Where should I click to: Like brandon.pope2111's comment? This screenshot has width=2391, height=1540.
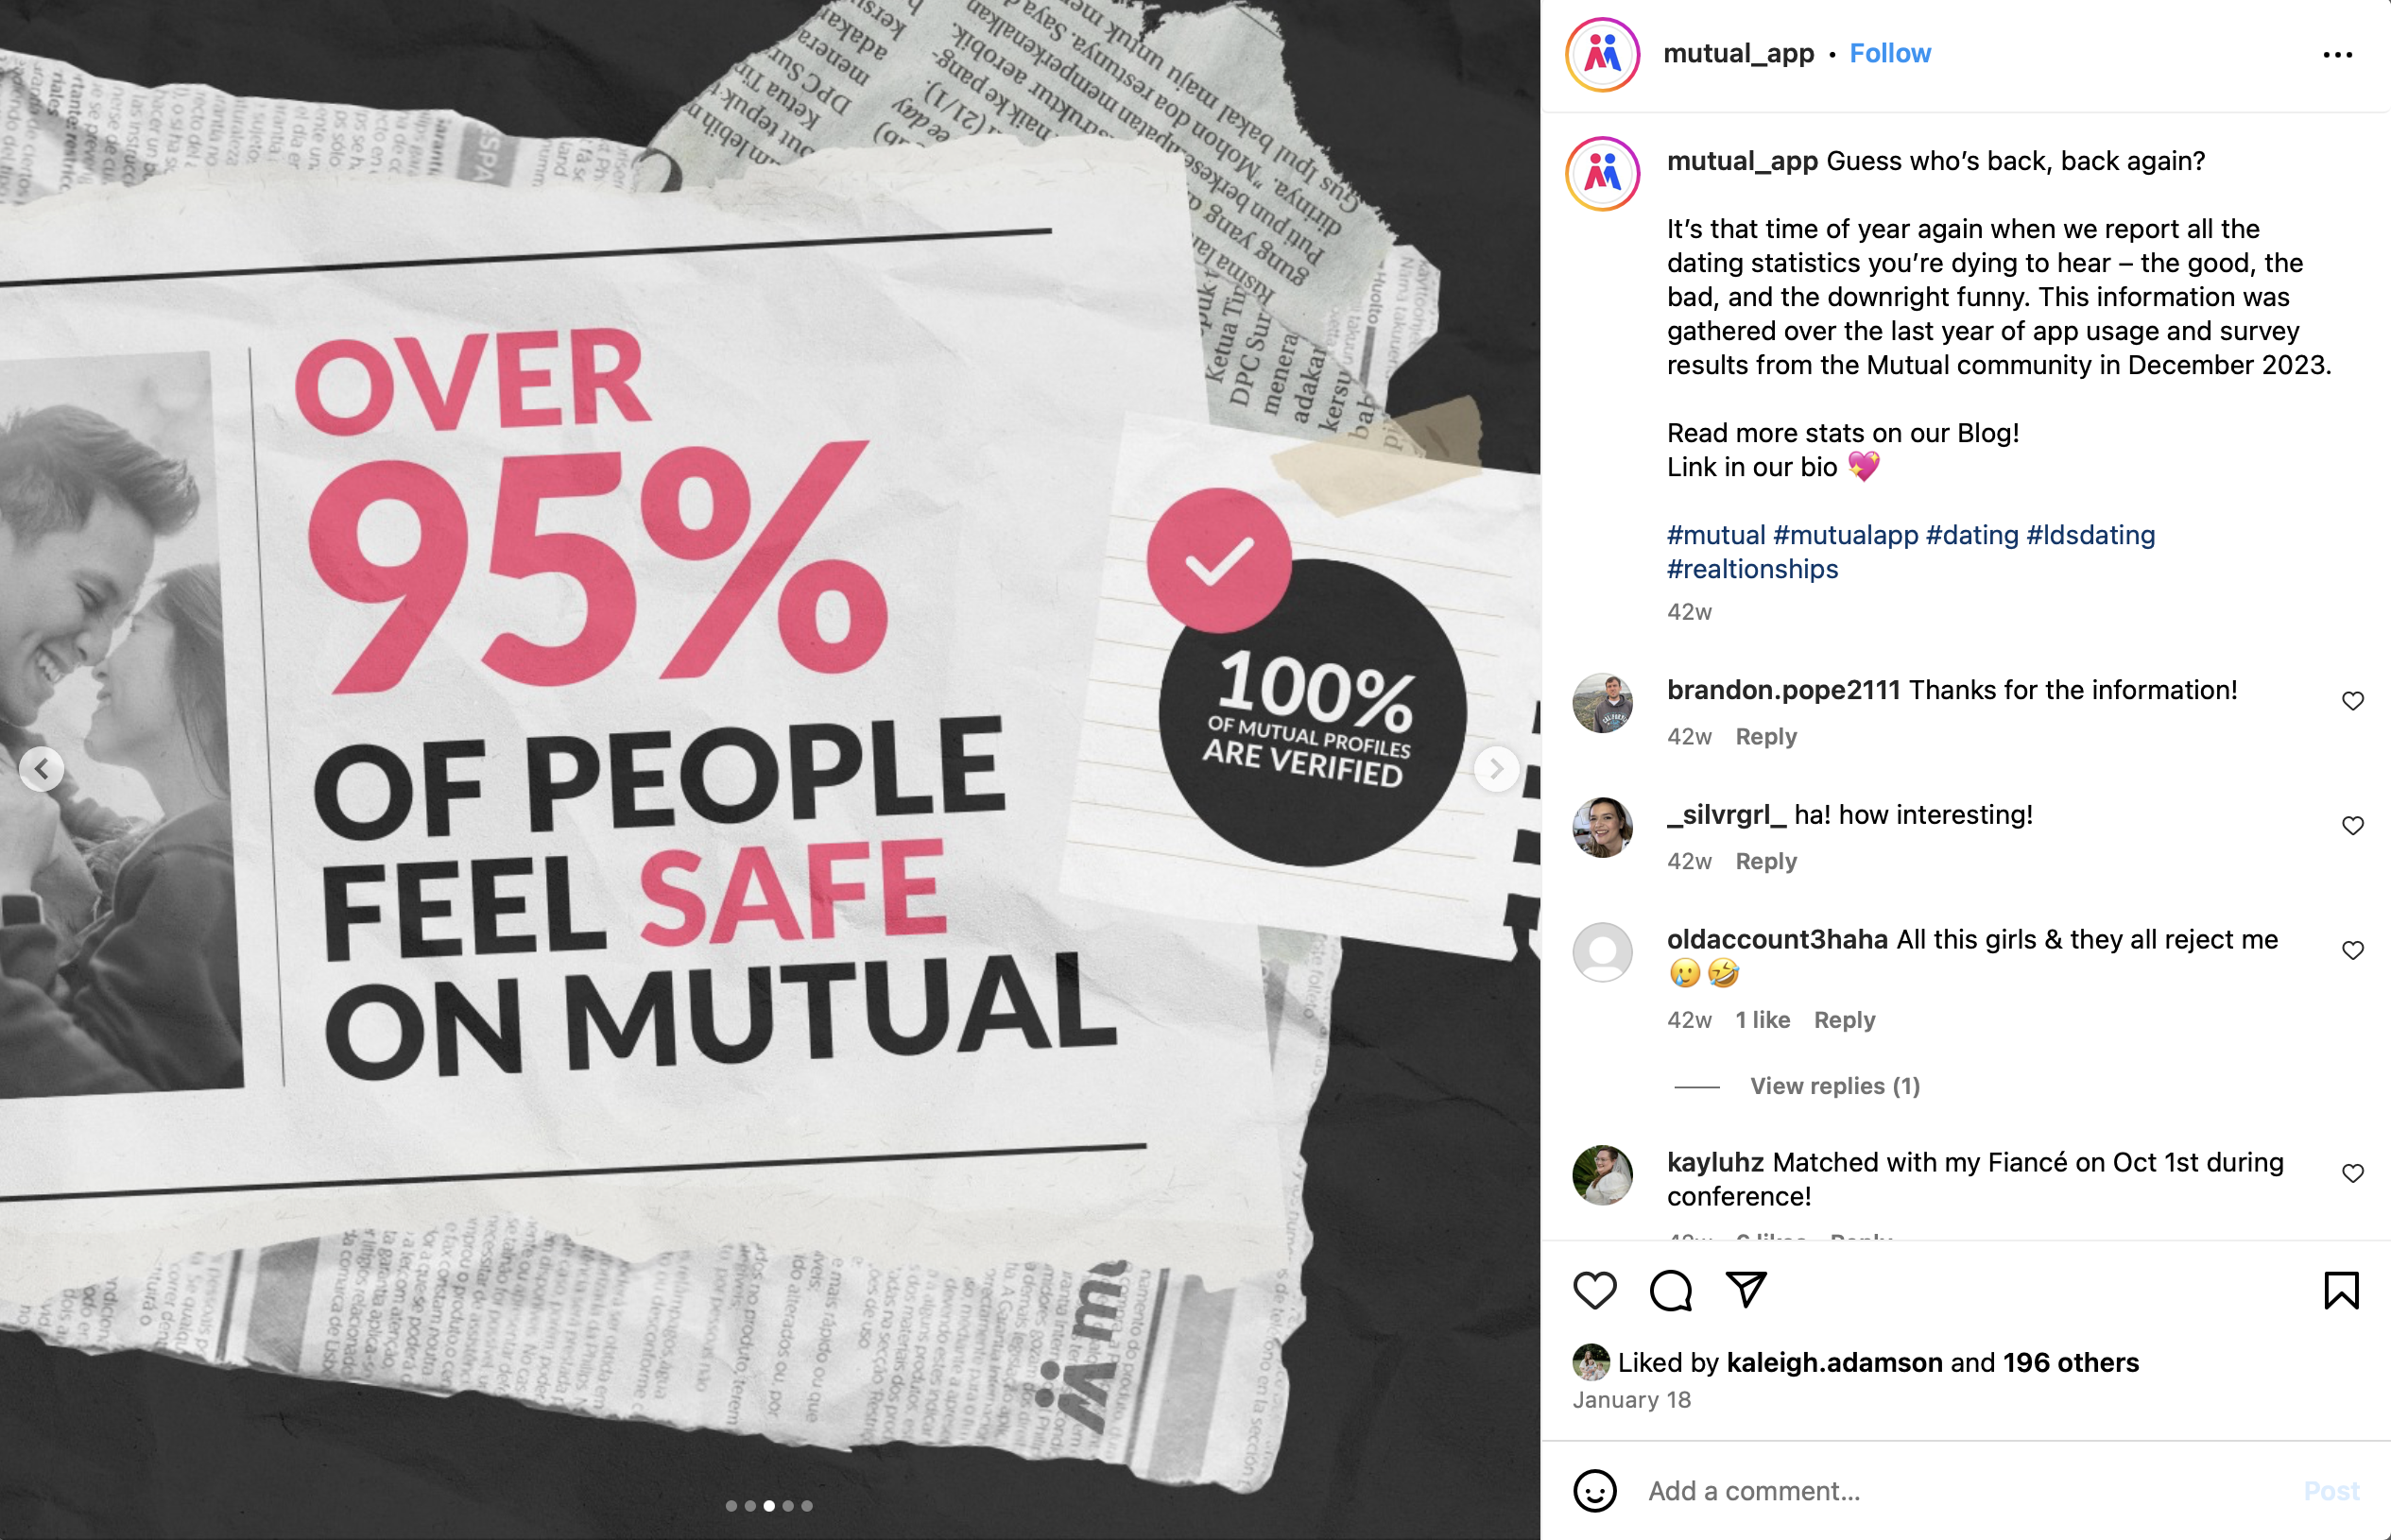2352,701
